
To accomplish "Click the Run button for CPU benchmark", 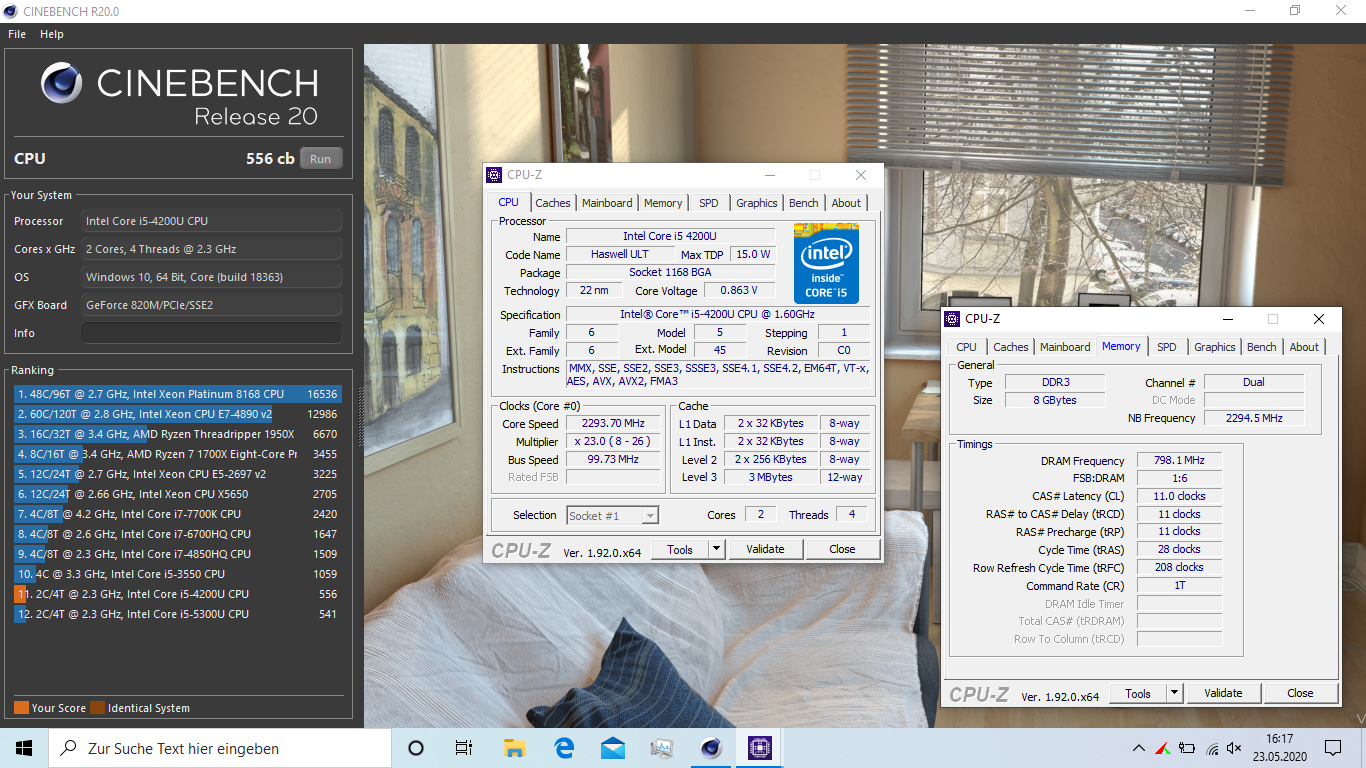I will [x=320, y=159].
